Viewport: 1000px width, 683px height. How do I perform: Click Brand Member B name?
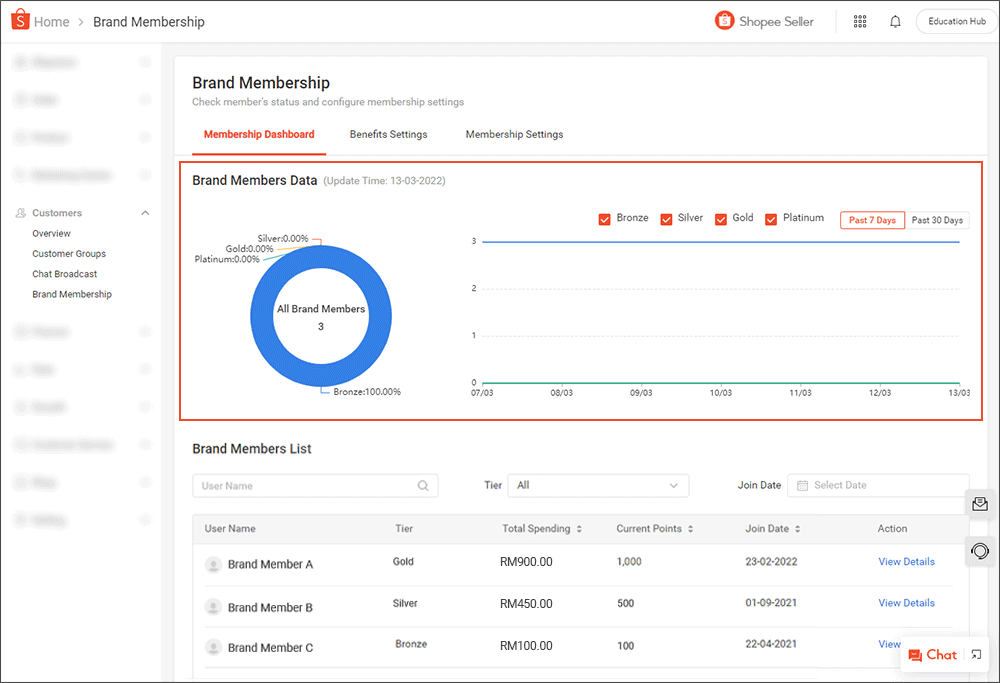click(x=270, y=608)
